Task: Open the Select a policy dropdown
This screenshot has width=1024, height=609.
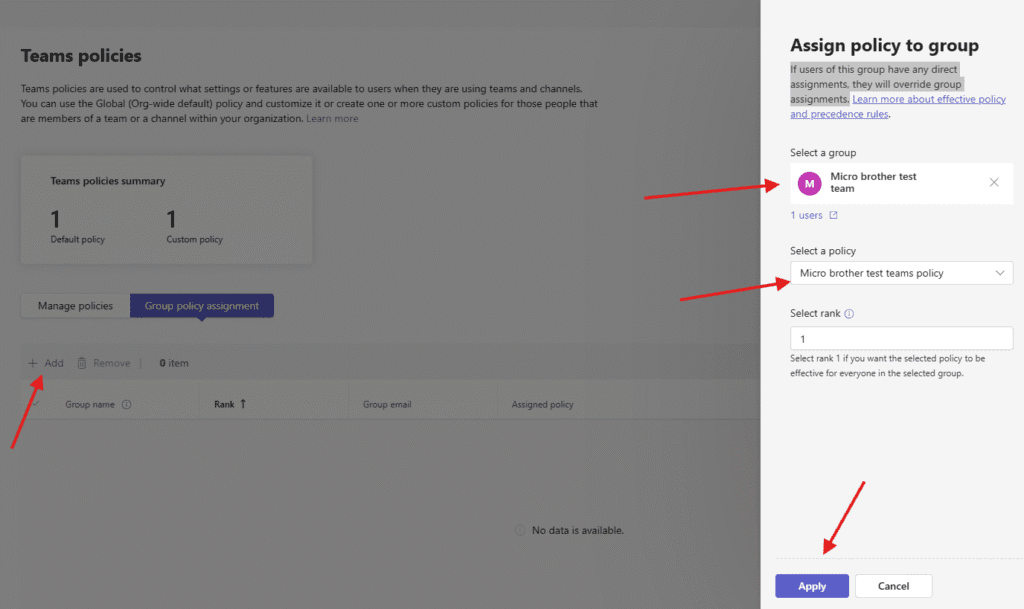Action: (x=900, y=273)
